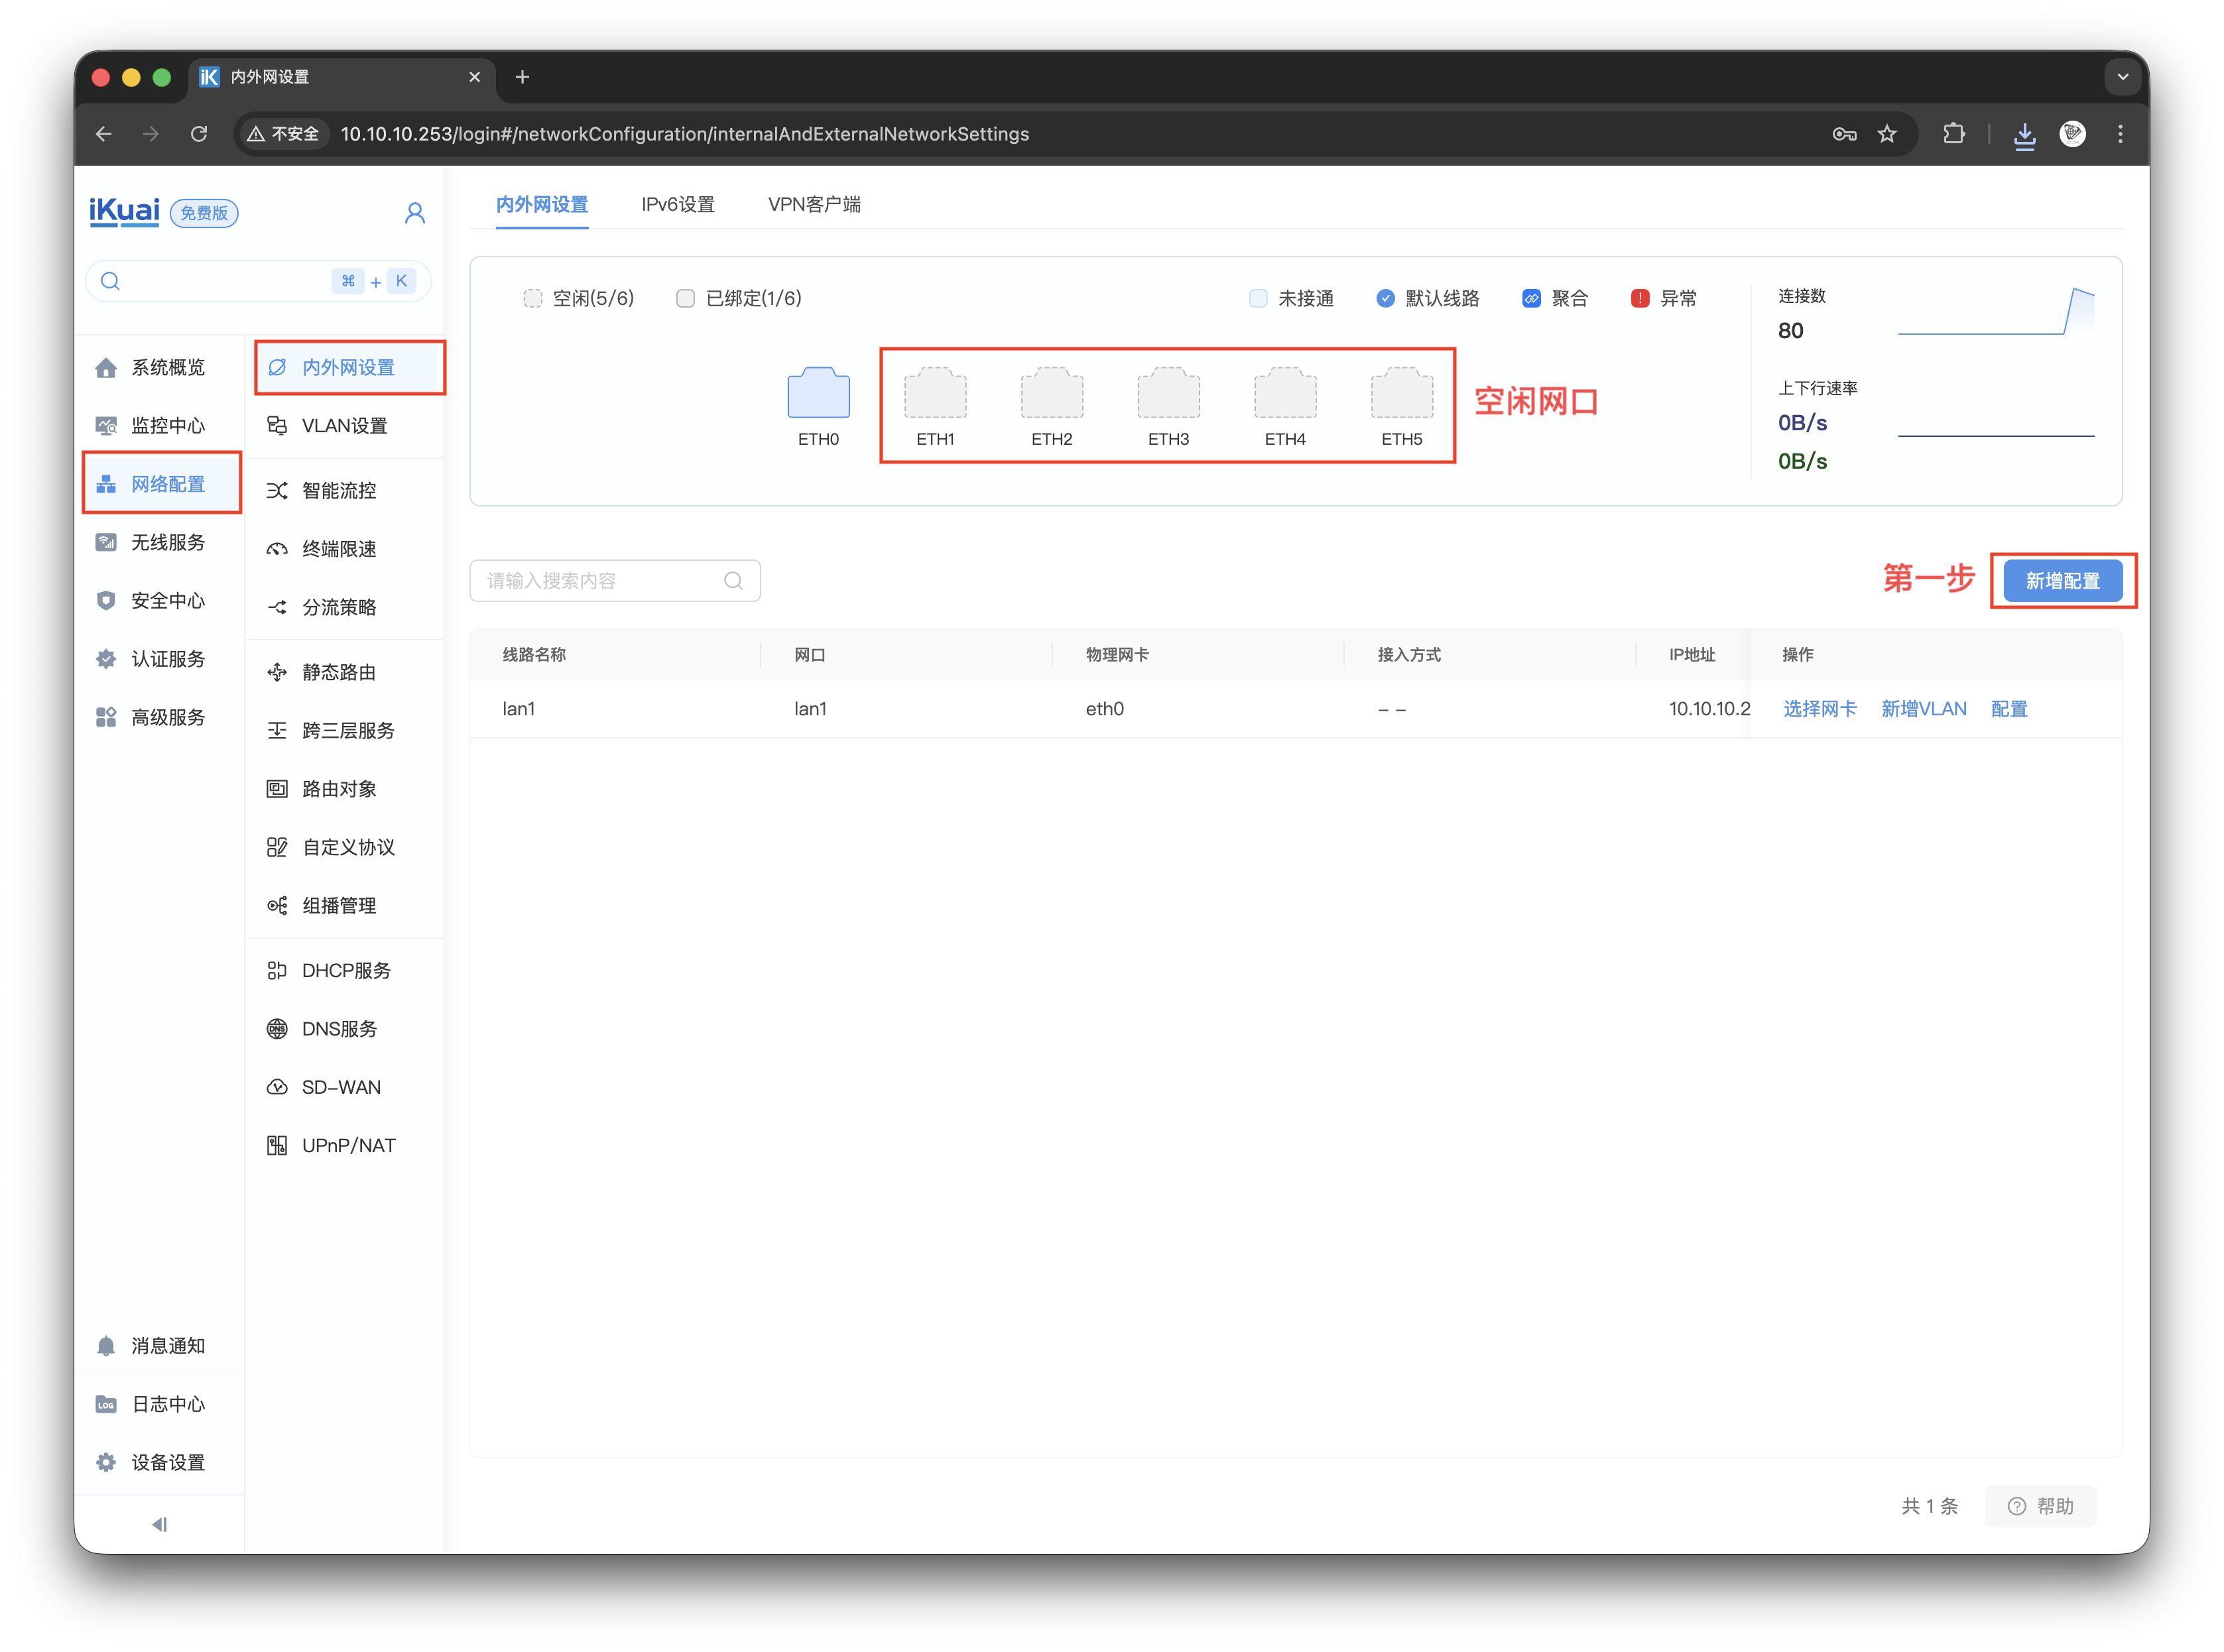Bookmark page with star icon
The height and width of the screenshot is (1652, 2224).
tap(1887, 134)
